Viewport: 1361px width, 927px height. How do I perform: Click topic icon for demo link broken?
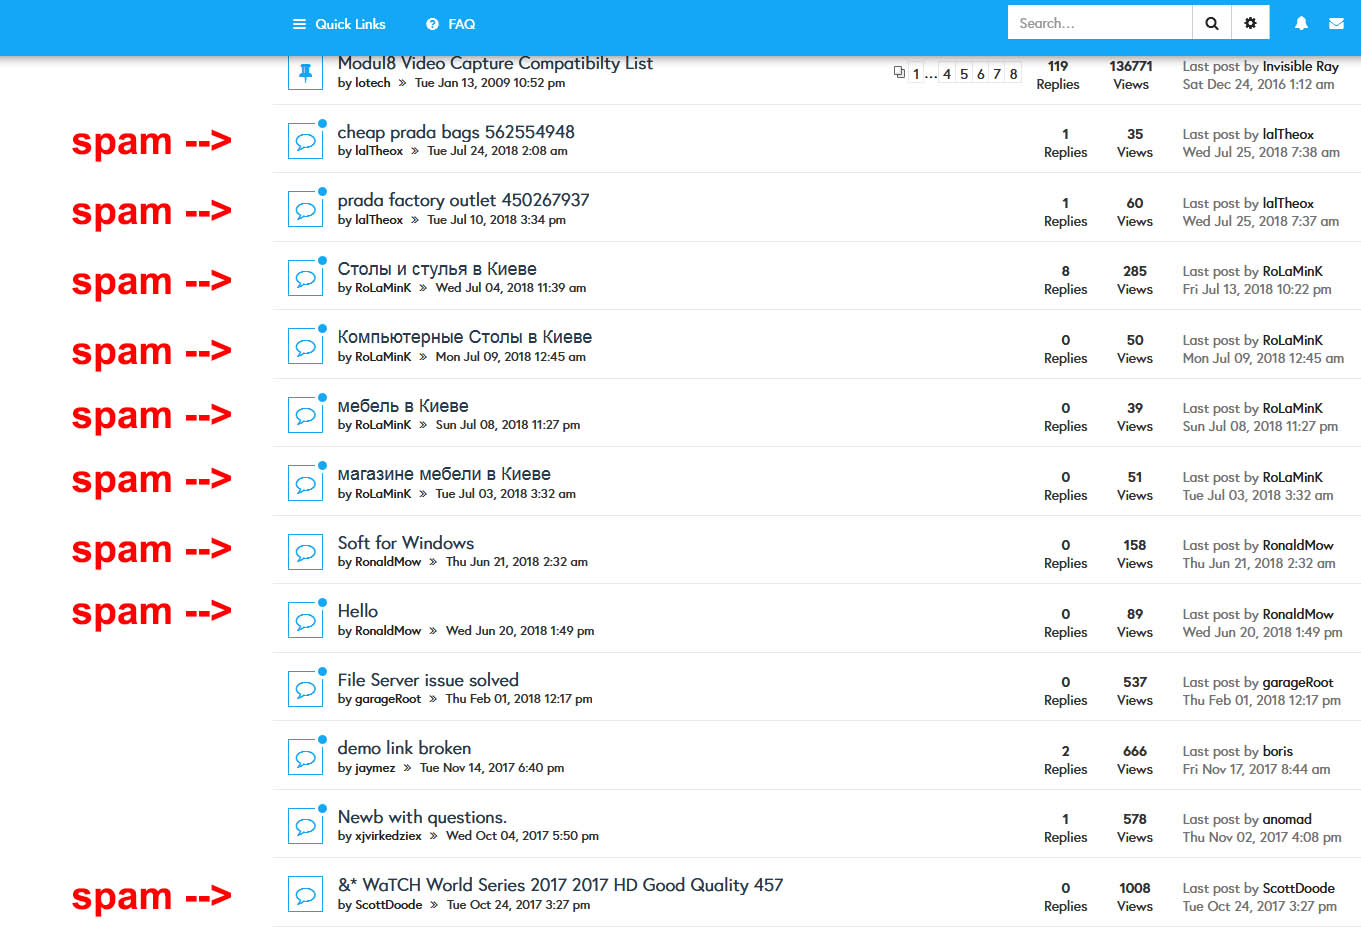[305, 757]
